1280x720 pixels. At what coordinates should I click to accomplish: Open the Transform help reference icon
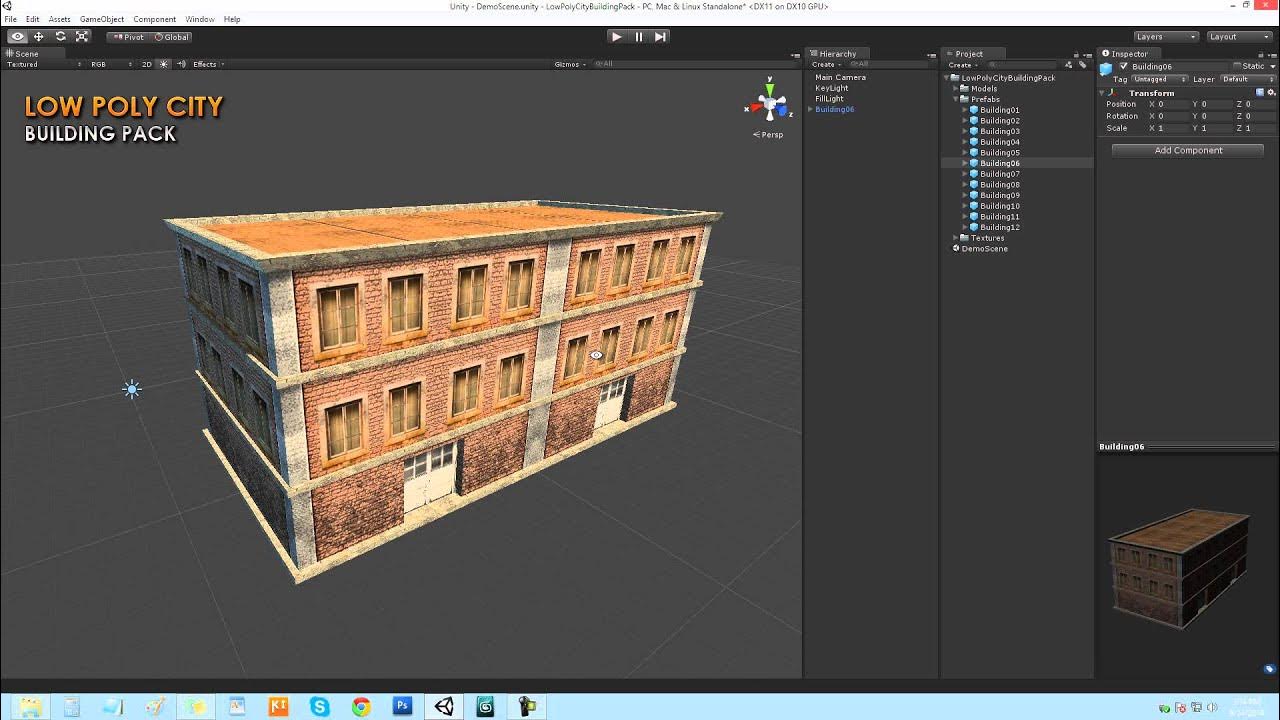pyautogui.click(x=1259, y=92)
